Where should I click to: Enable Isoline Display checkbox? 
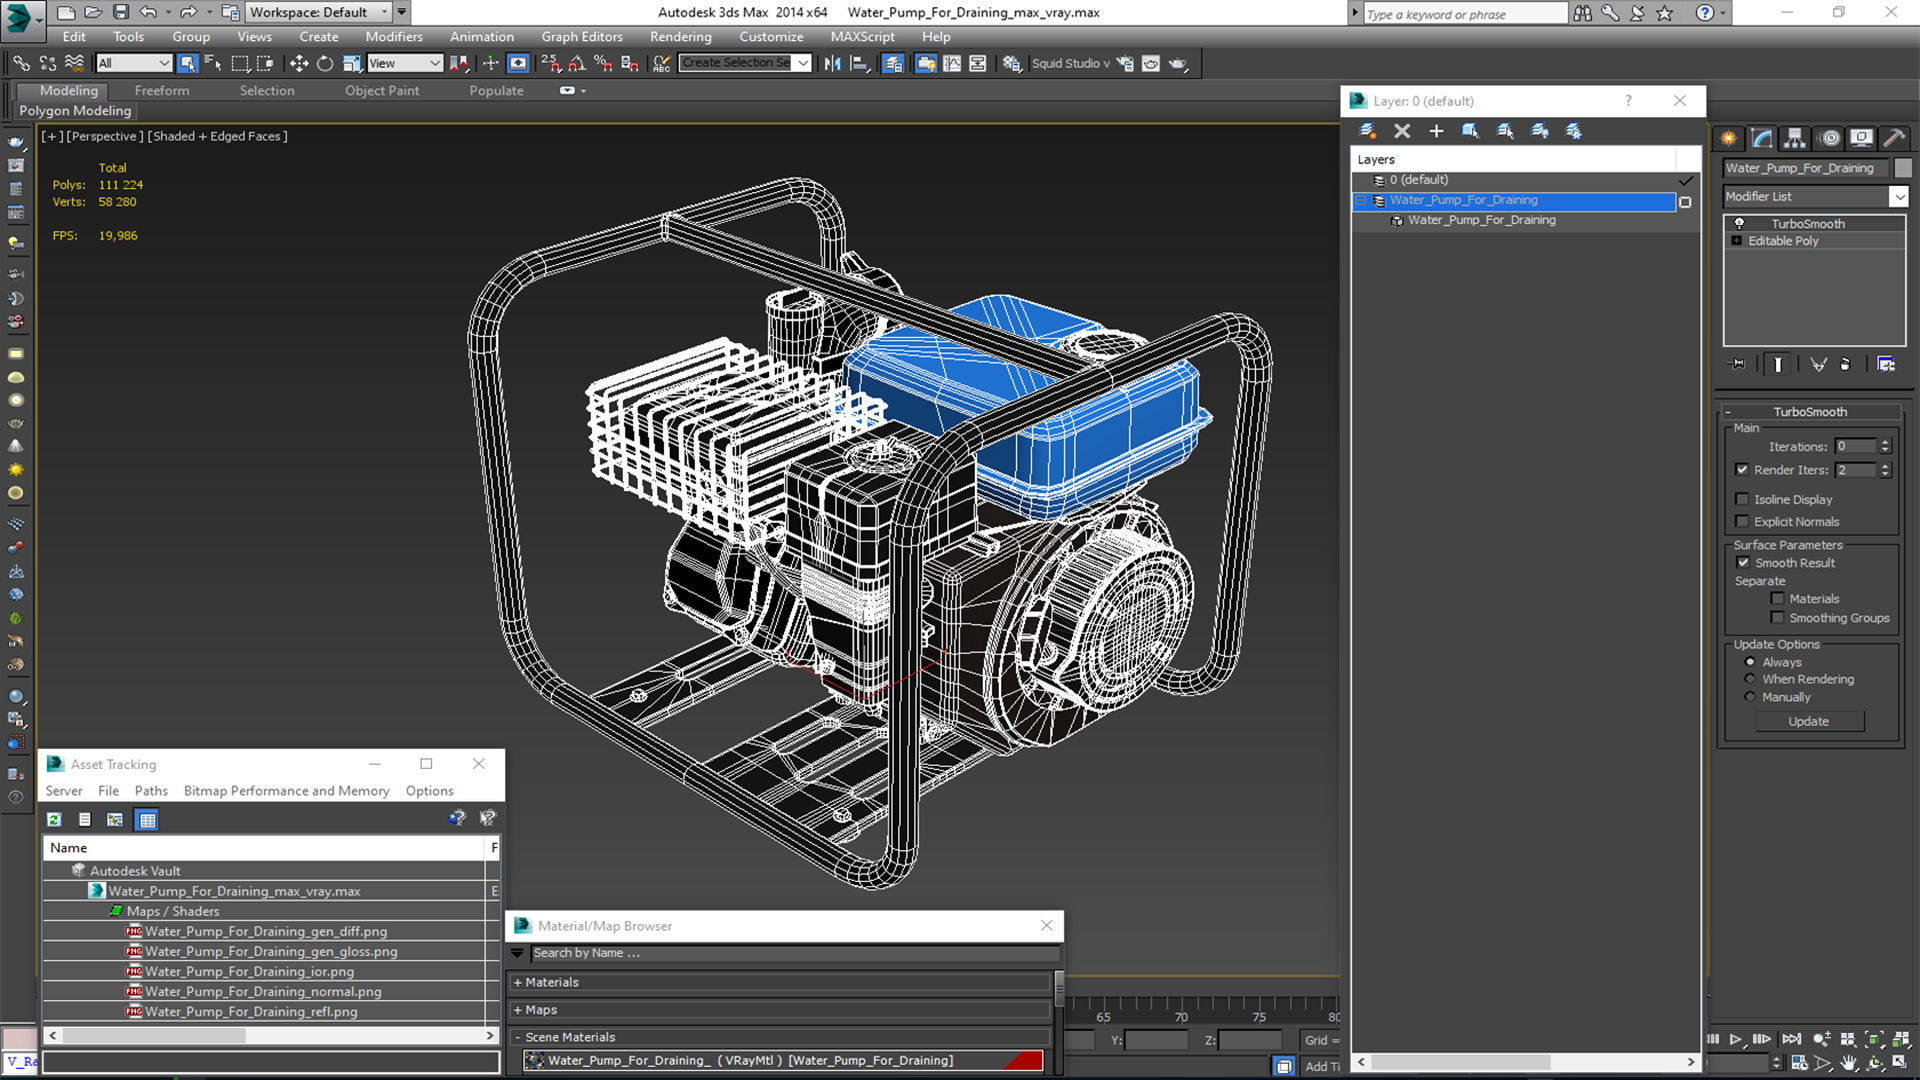[x=1742, y=499]
